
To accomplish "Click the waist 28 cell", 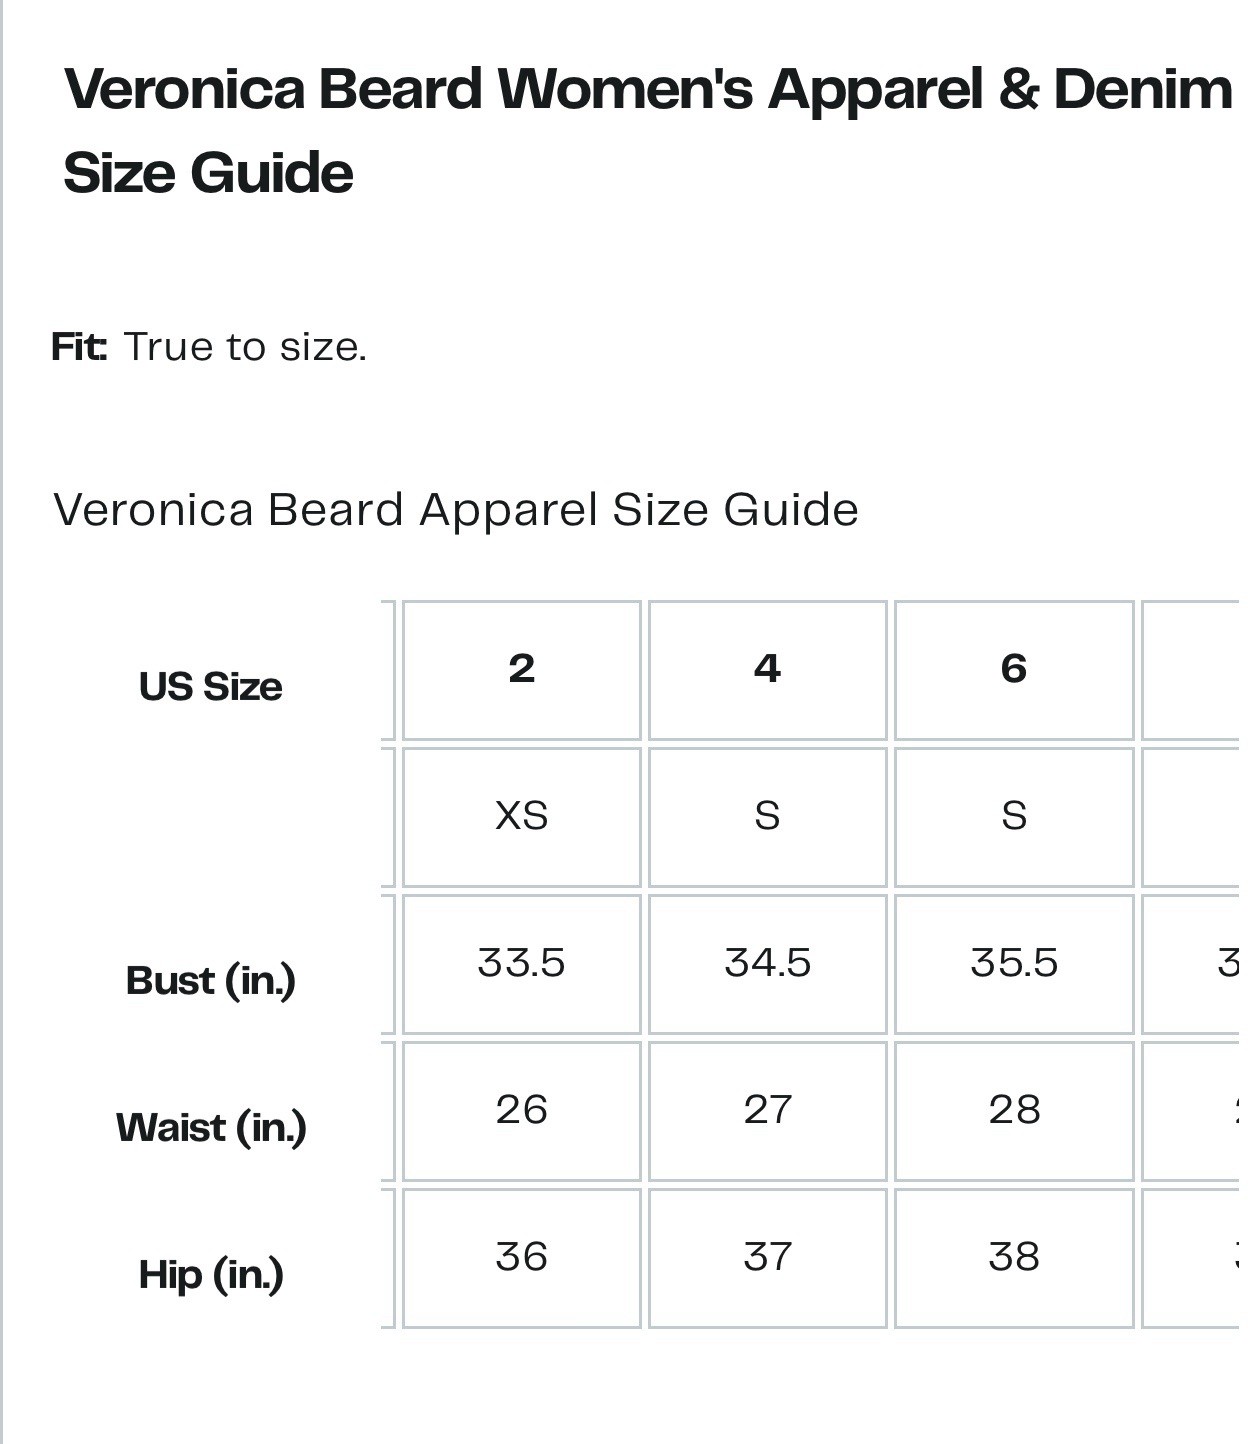I will pos(1013,1111).
